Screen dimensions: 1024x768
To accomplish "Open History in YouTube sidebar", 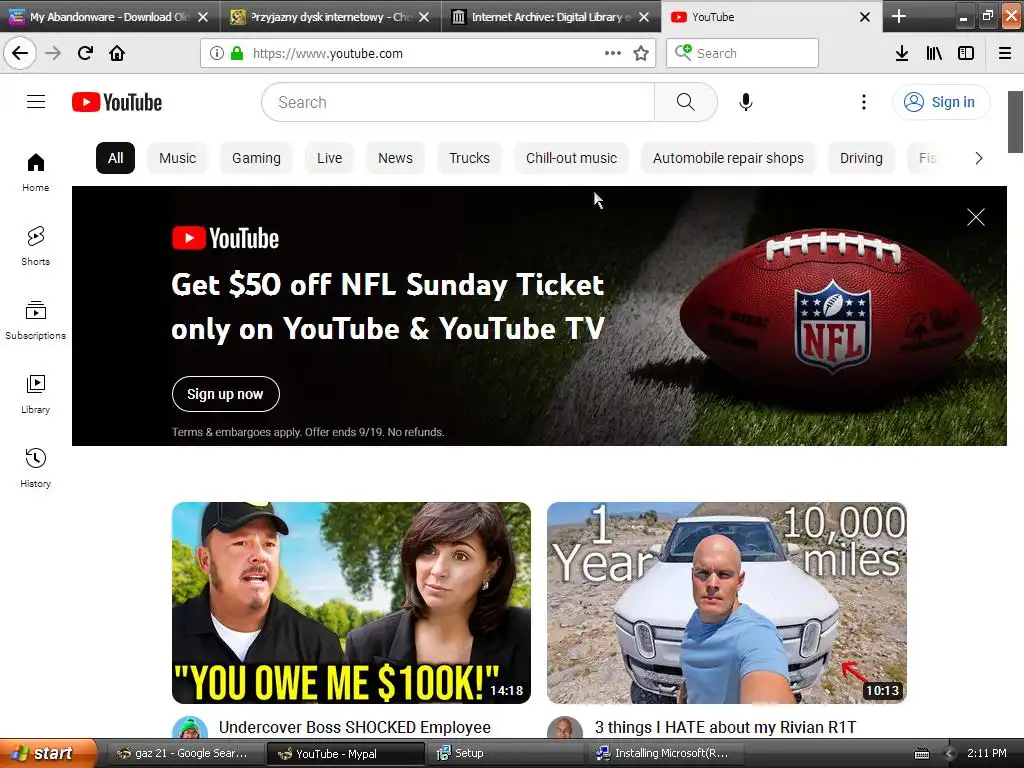I will coord(36,468).
